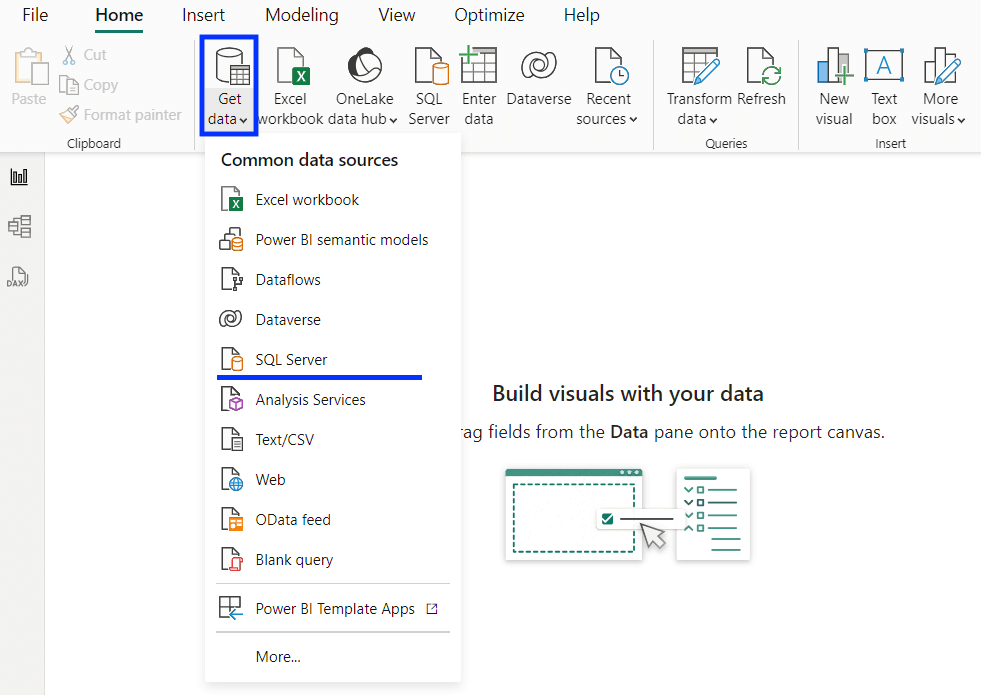This screenshot has width=981, height=695.
Task: Expand the Get data dropdown arrow
Action: (243, 120)
